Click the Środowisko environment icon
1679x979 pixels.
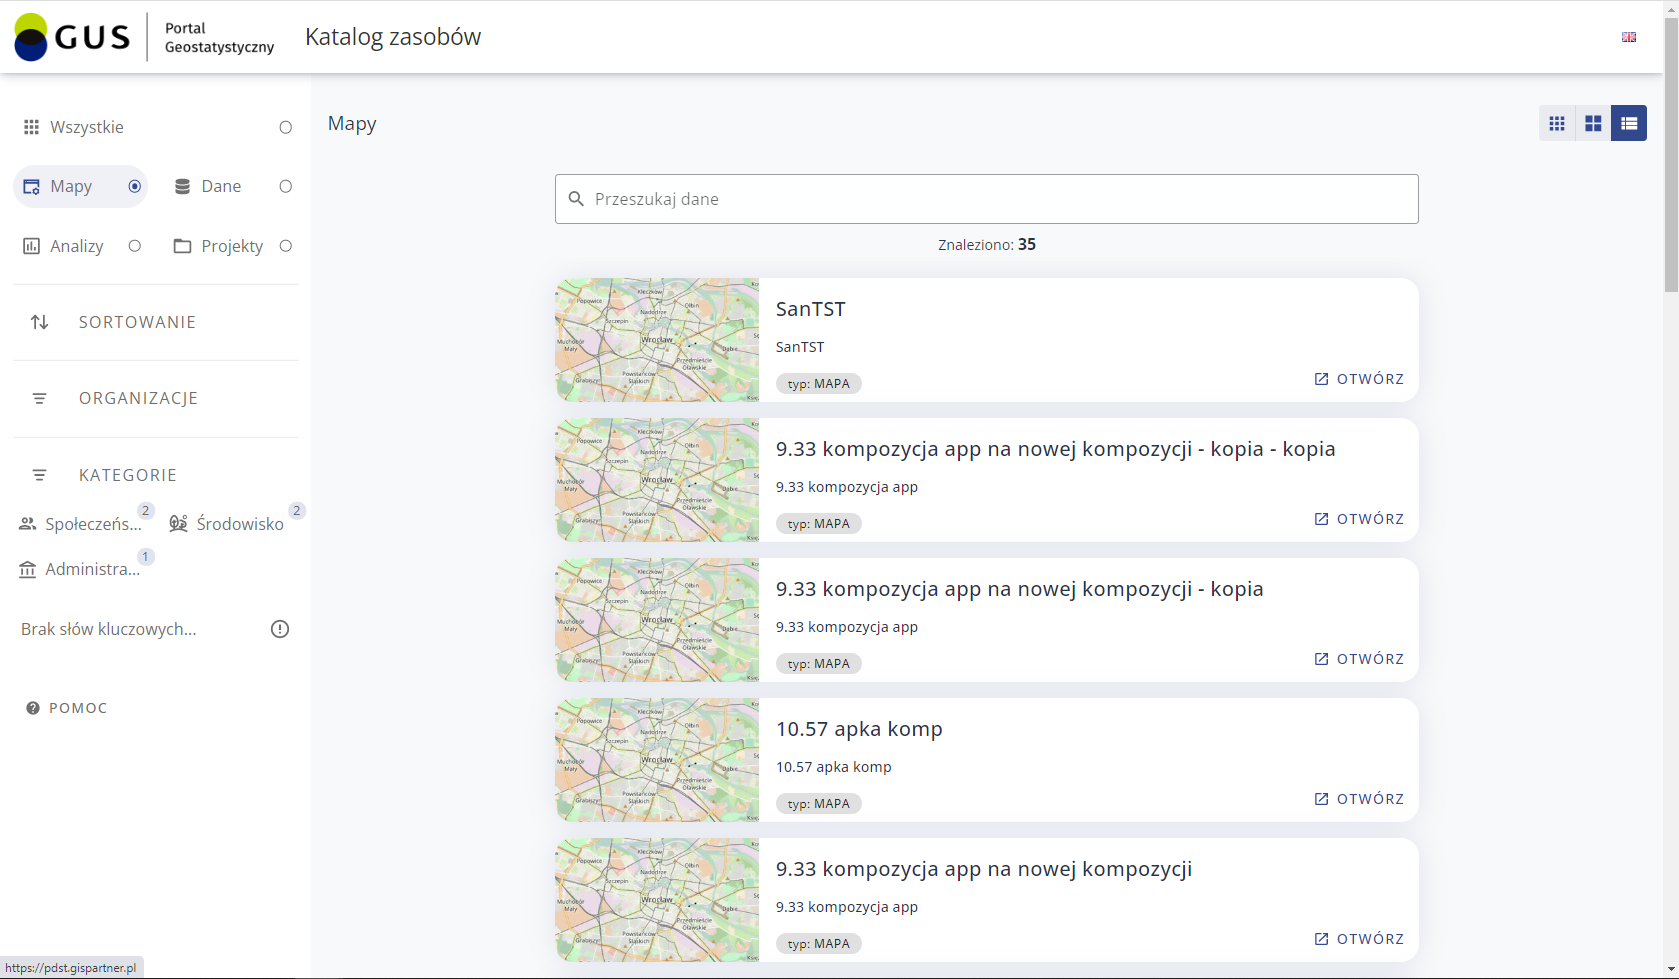point(179,524)
